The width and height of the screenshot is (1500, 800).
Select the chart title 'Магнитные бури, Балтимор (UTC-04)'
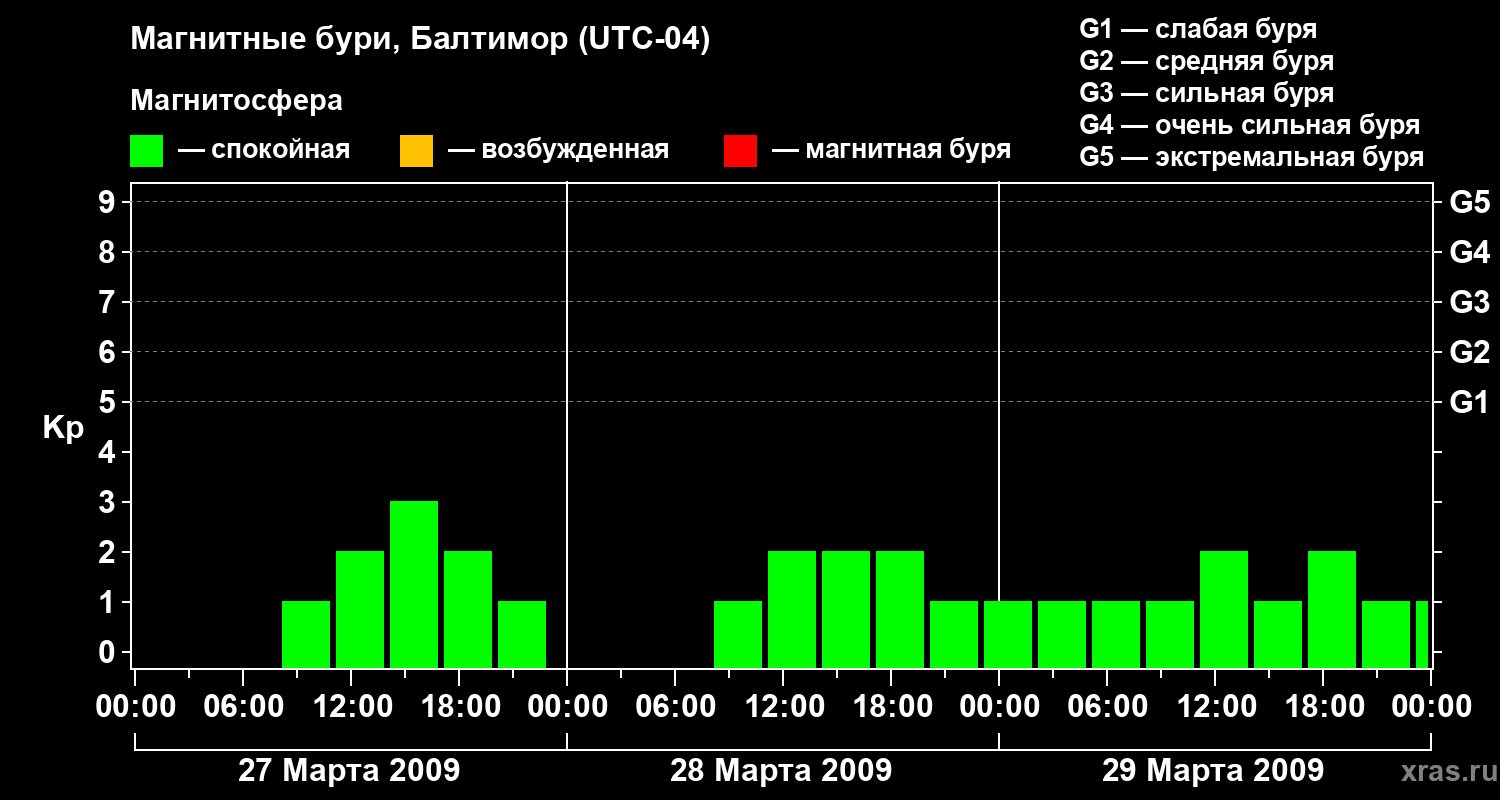click(x=420, y=40)
